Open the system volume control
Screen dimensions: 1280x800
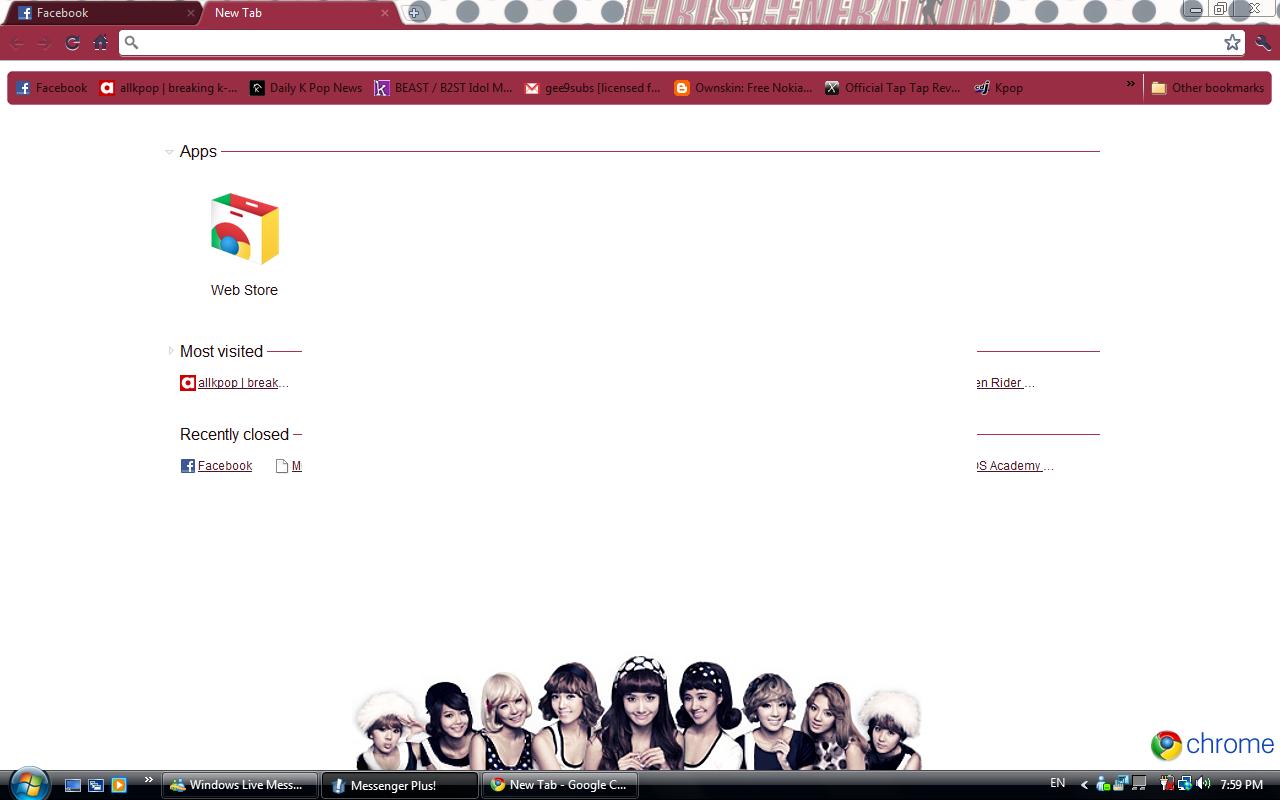[x=1202, y=784]
